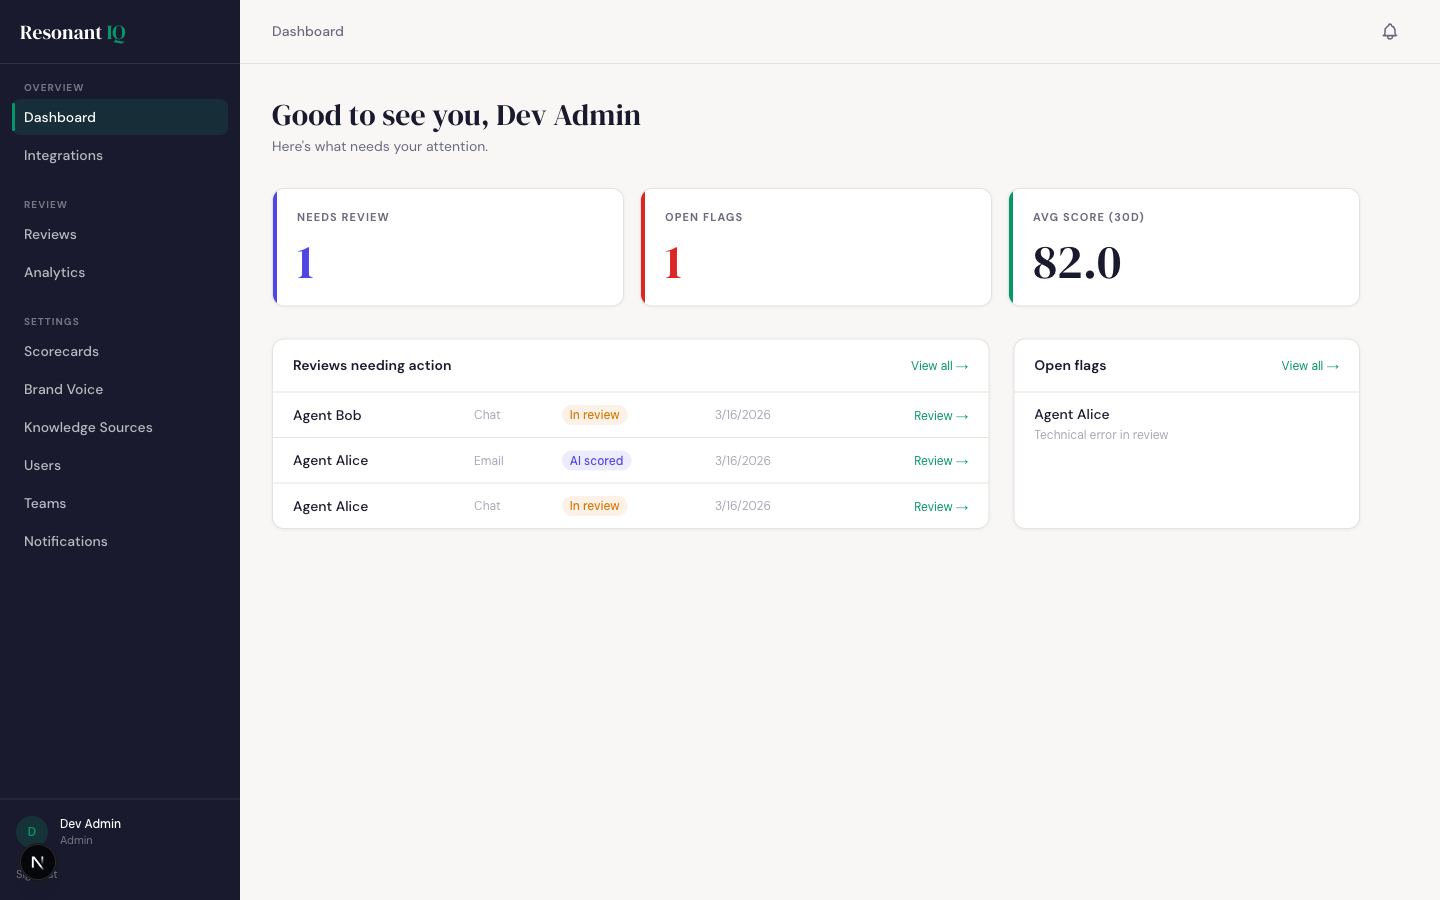1440x900 pixels.
Task: Open the Next.js dev tools badge
Action: [38, 862]
